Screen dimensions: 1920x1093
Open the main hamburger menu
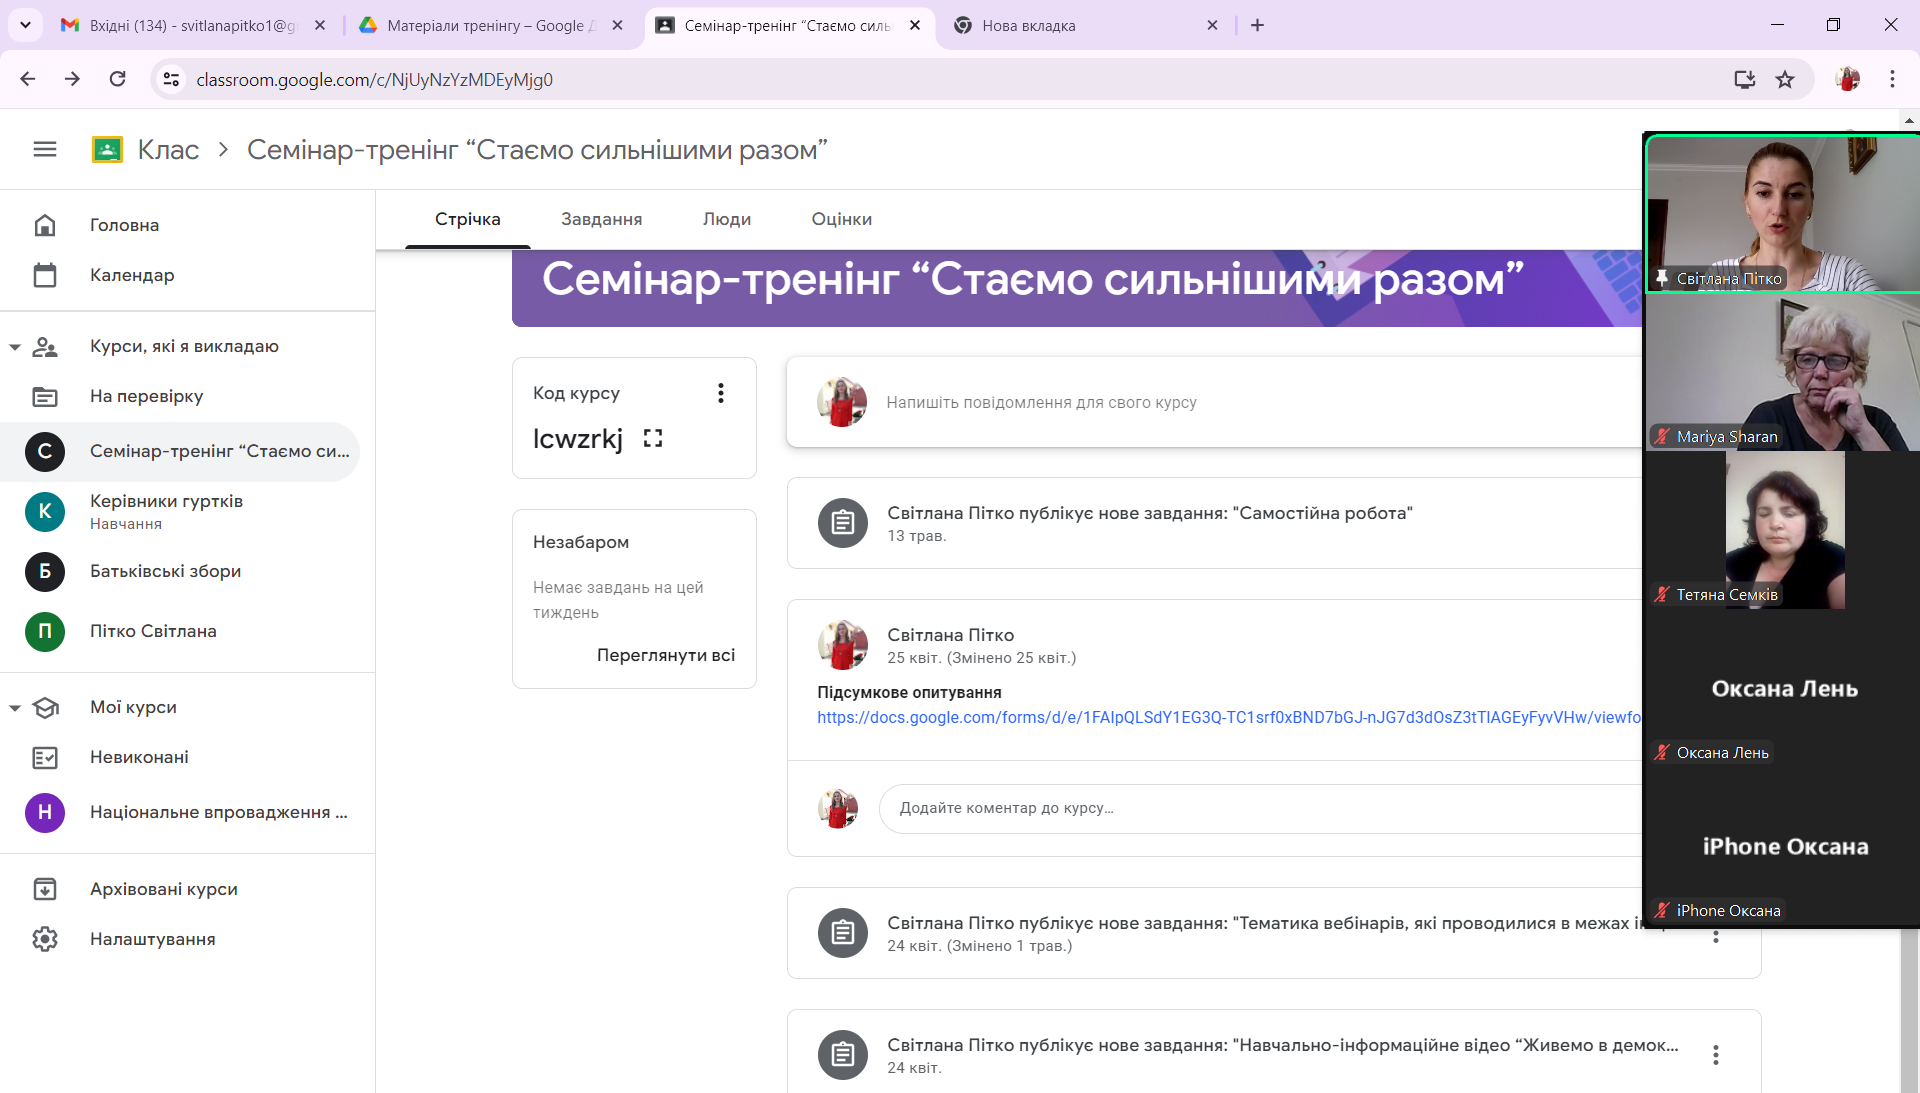point(44,150)
